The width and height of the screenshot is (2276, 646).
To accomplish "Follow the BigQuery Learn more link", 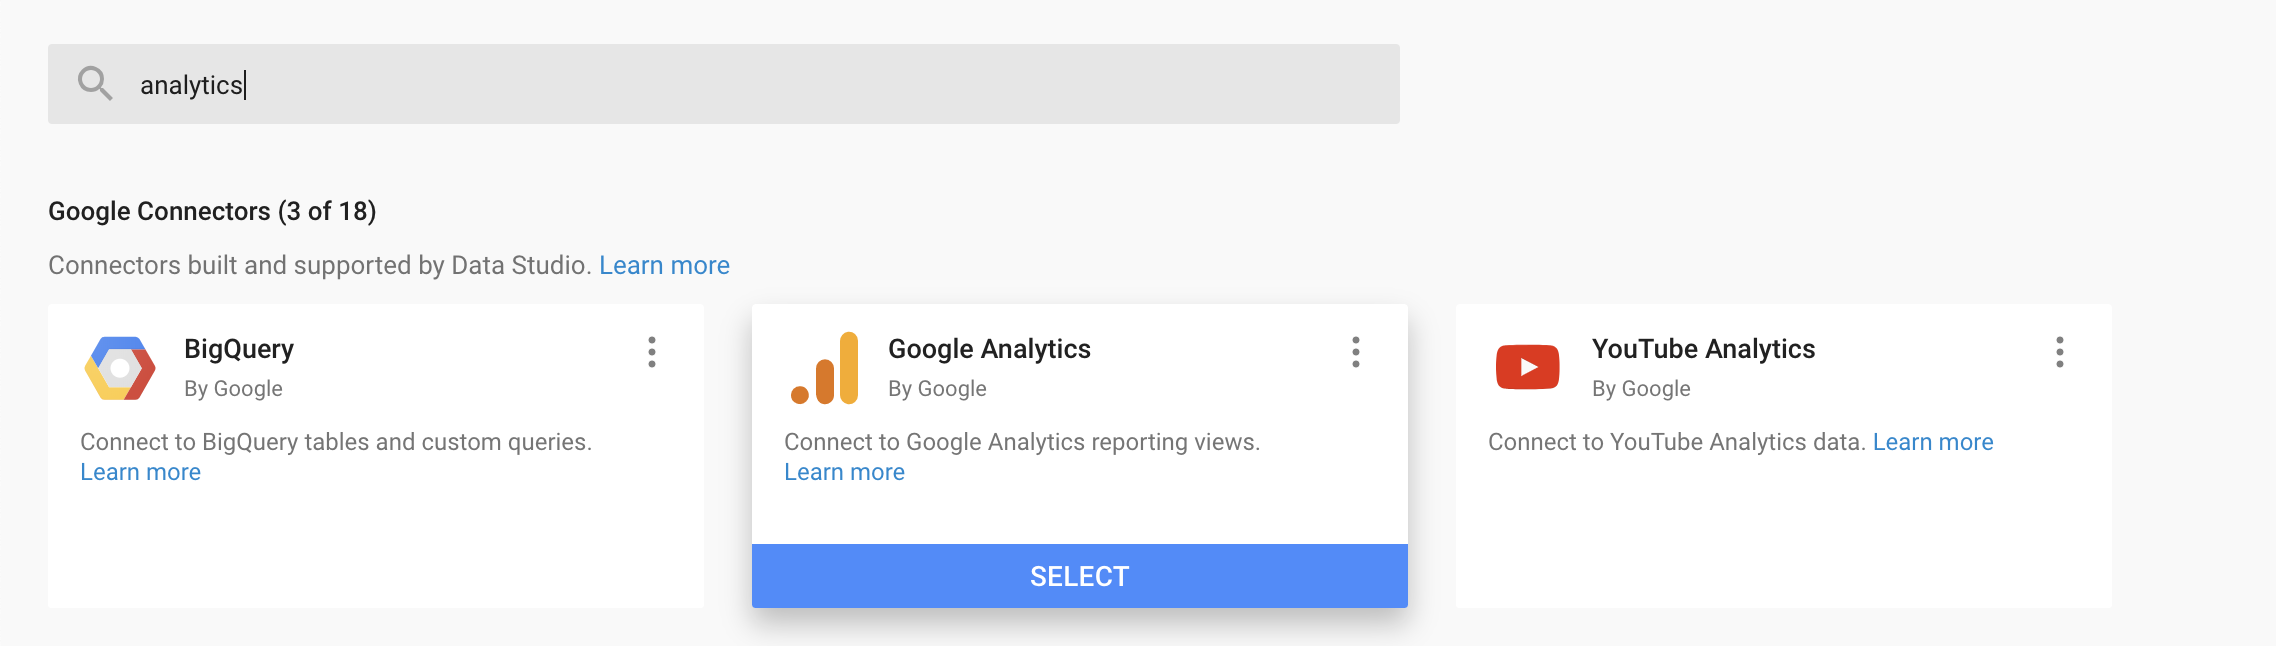I will pyautogui.click(x=140, y=472).
